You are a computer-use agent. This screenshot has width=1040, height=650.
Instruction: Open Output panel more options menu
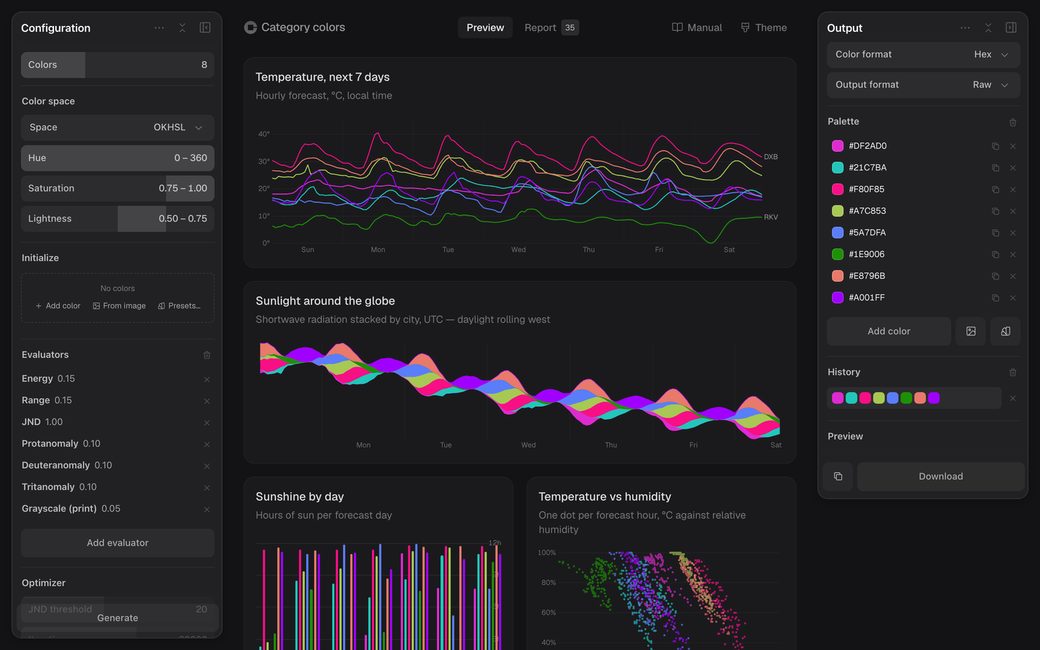click(965, 28)
